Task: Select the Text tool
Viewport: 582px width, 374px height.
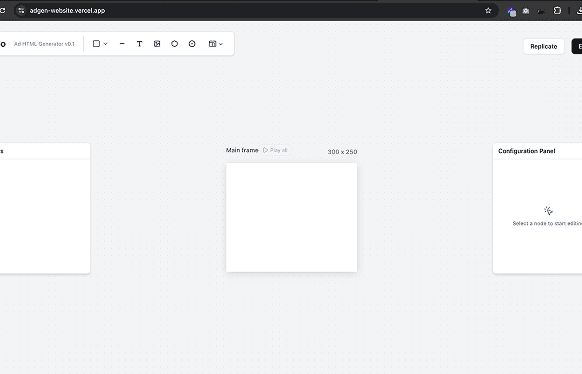Action: pos(140,44)
